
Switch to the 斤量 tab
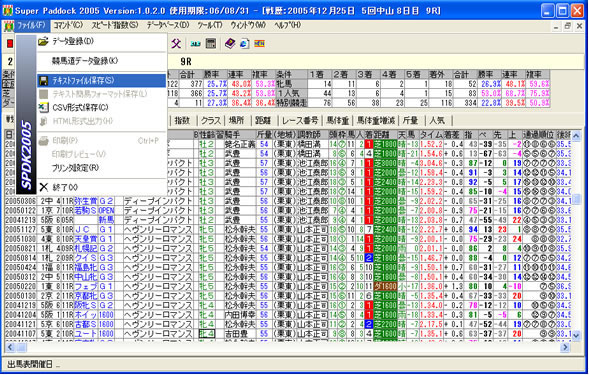[x=411, y=120]
